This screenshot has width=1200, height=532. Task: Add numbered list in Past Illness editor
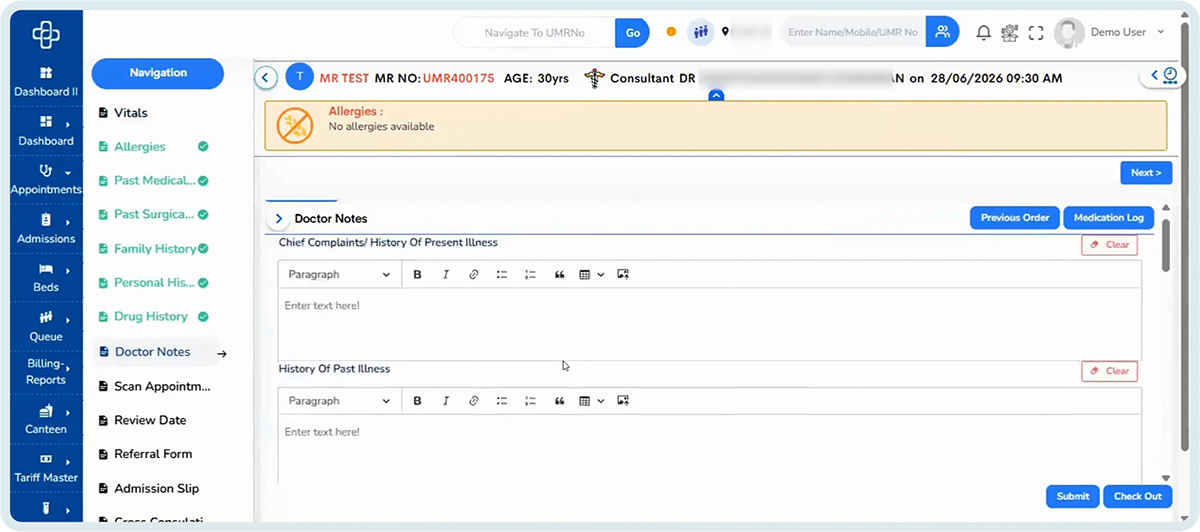(531, 401)
